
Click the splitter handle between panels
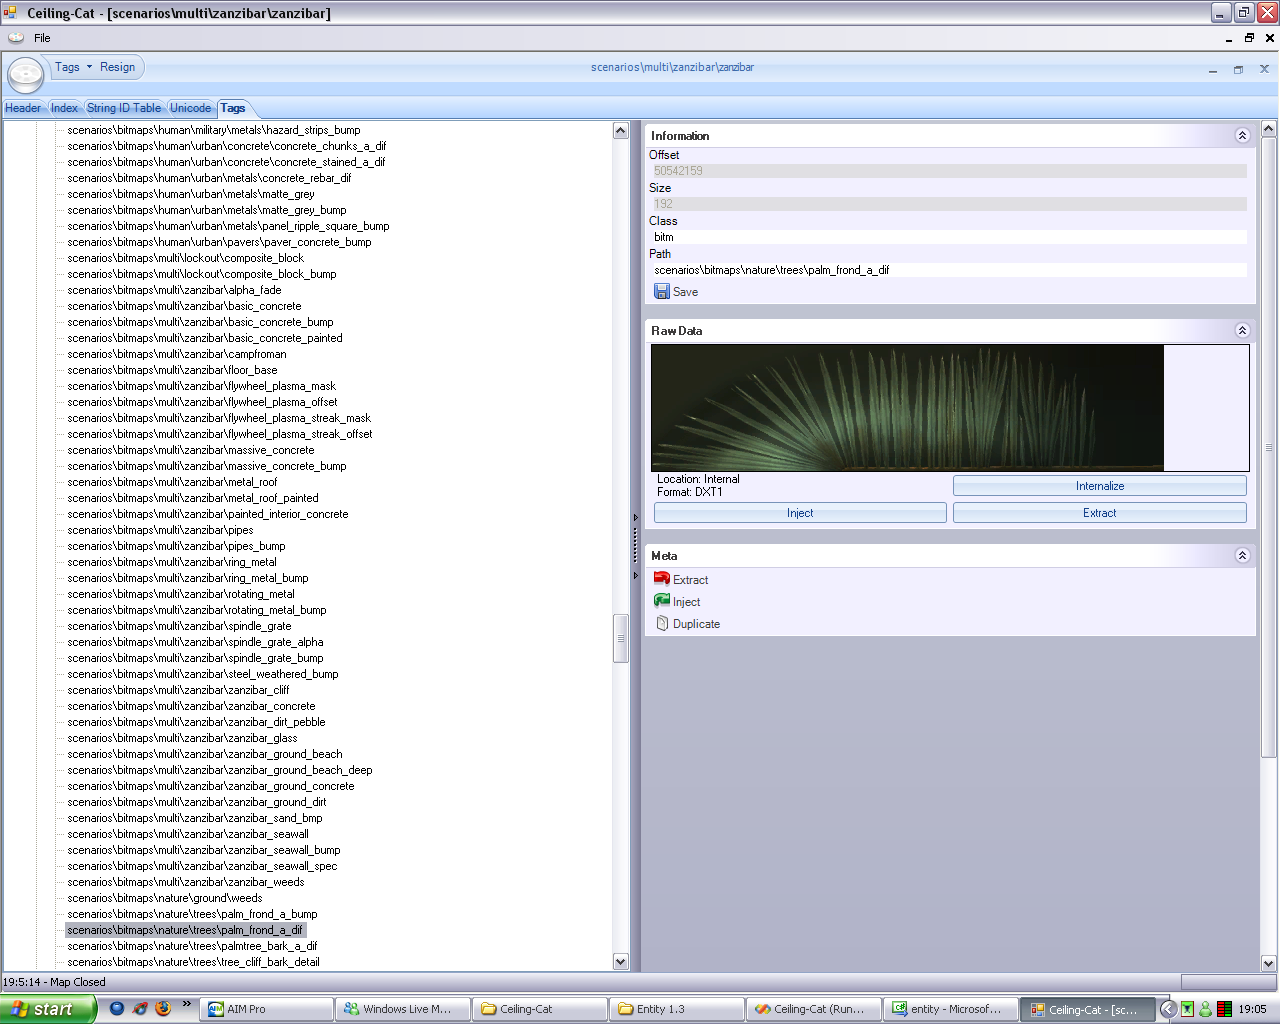pyautogui.click(x=635, y=546)
